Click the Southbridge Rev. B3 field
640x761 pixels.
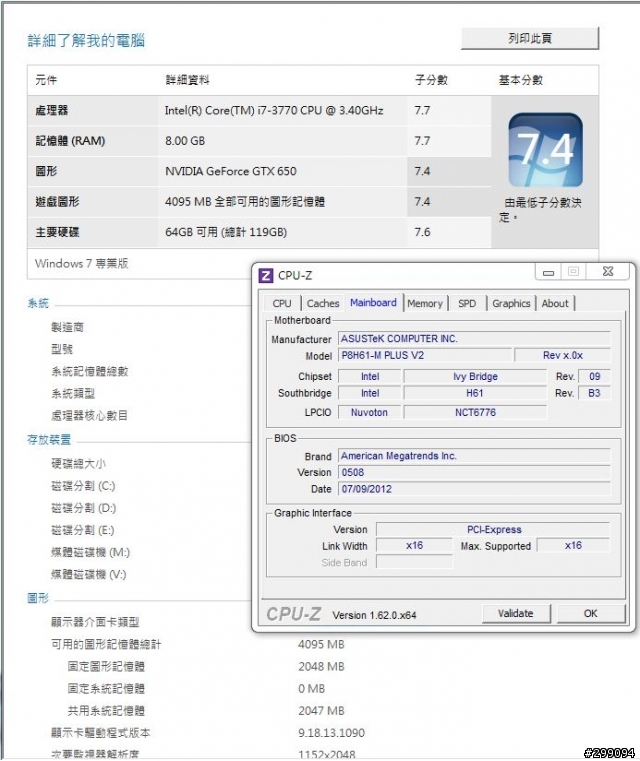point(594,393)
